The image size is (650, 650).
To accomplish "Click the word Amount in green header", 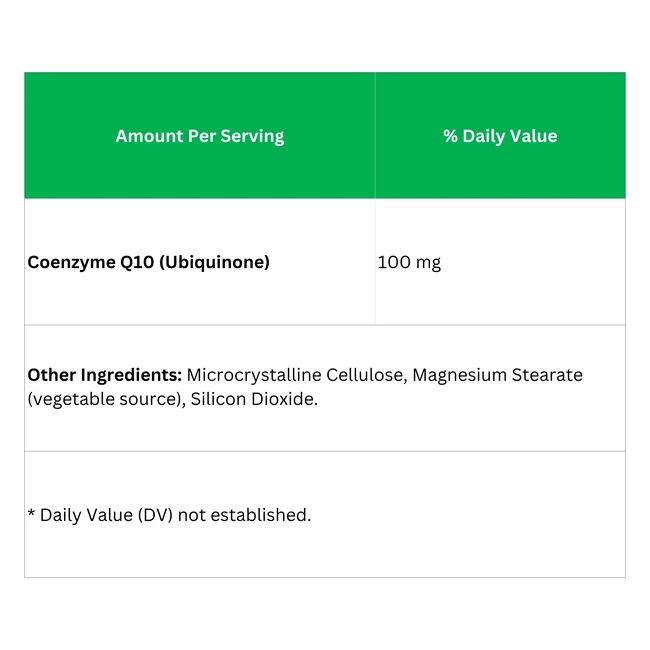I will pos(149,136).
